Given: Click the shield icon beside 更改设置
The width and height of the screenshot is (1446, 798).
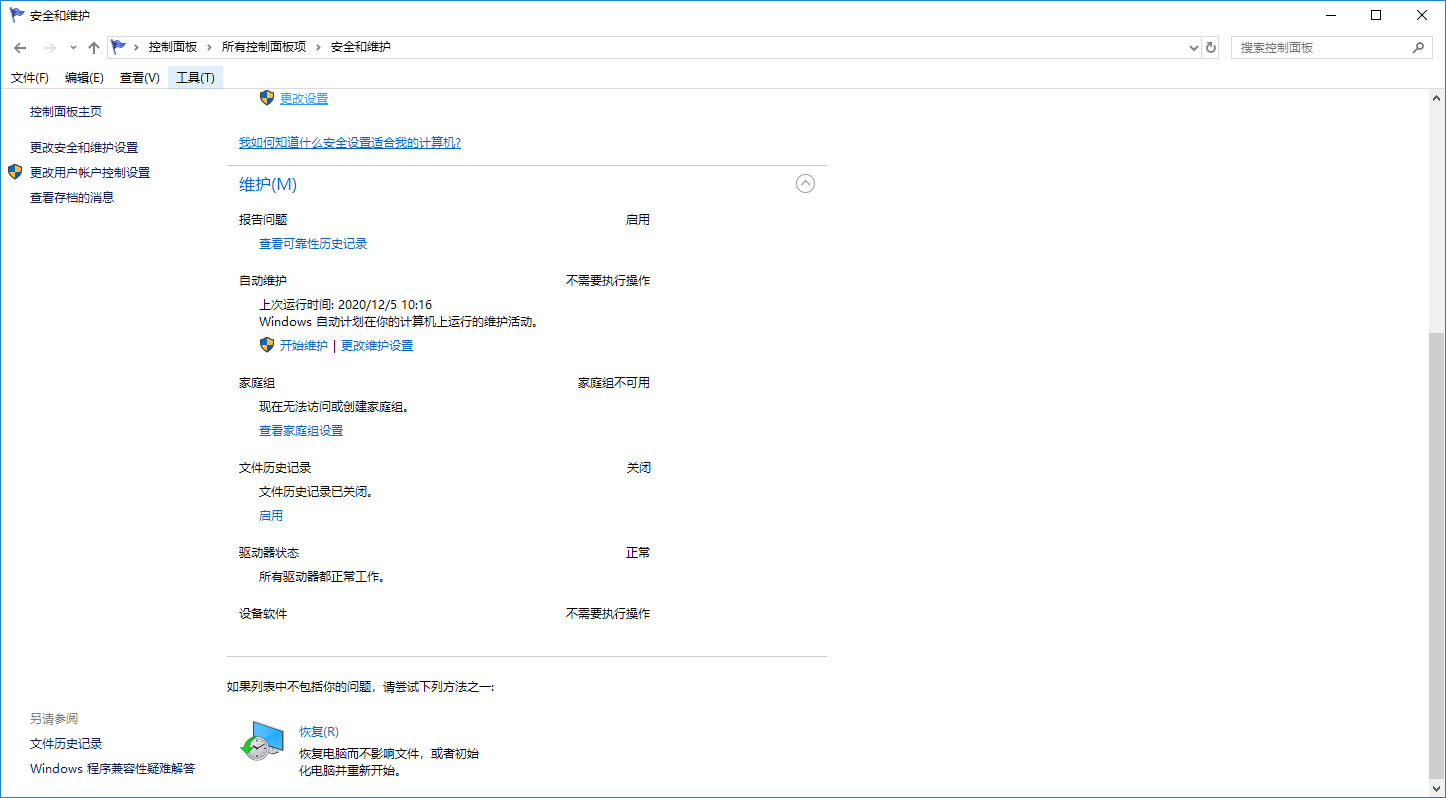Looking at the screenshot, I should pyautogui.click(x=266, y=98).
